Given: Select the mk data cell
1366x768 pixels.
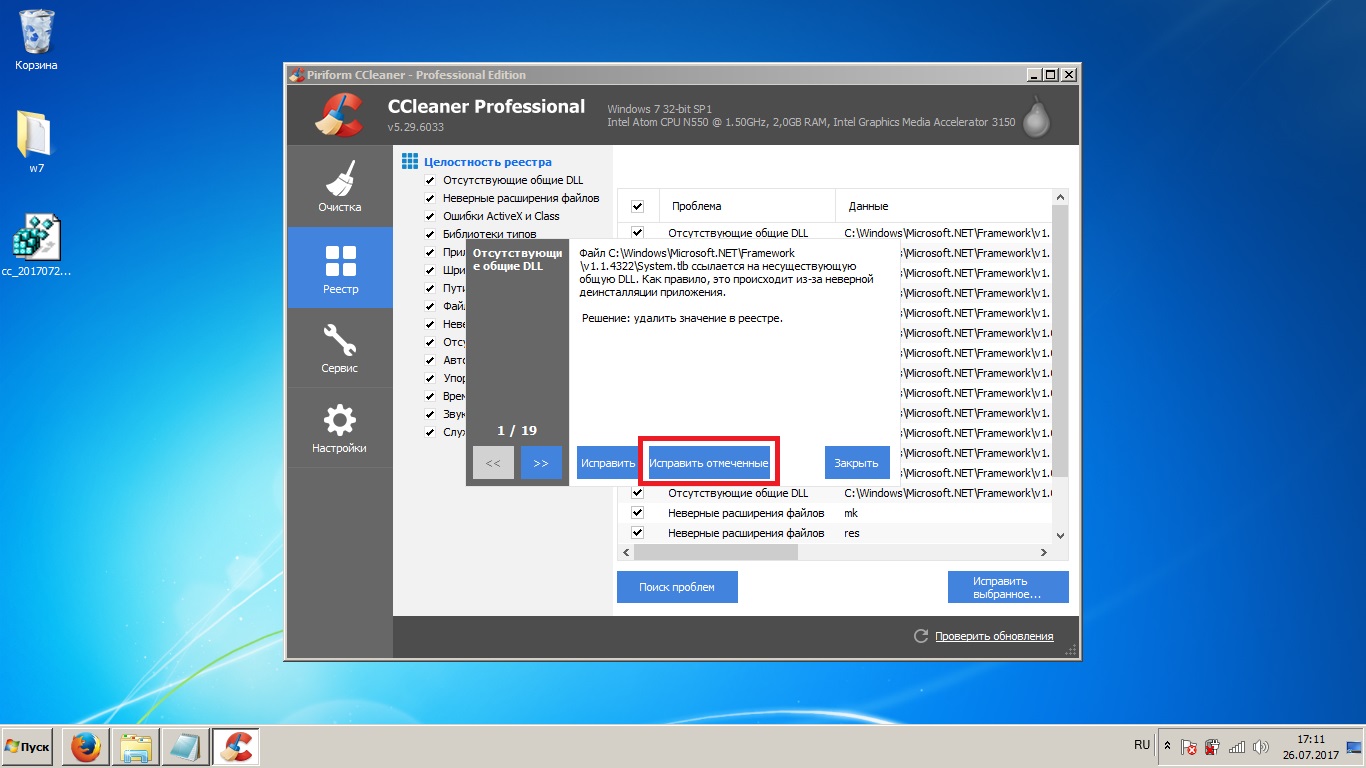Looking at the screenshot, I should 851,513.
